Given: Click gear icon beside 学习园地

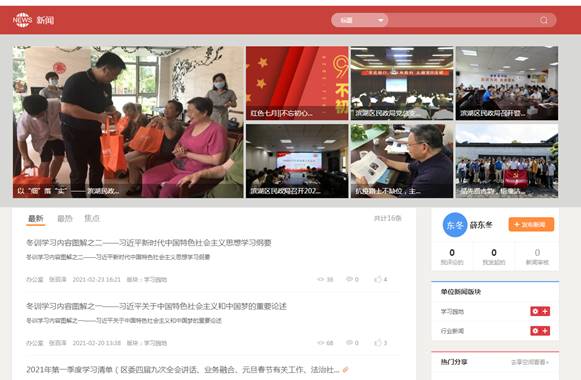Looking at the screenshot, I should 535,311.
